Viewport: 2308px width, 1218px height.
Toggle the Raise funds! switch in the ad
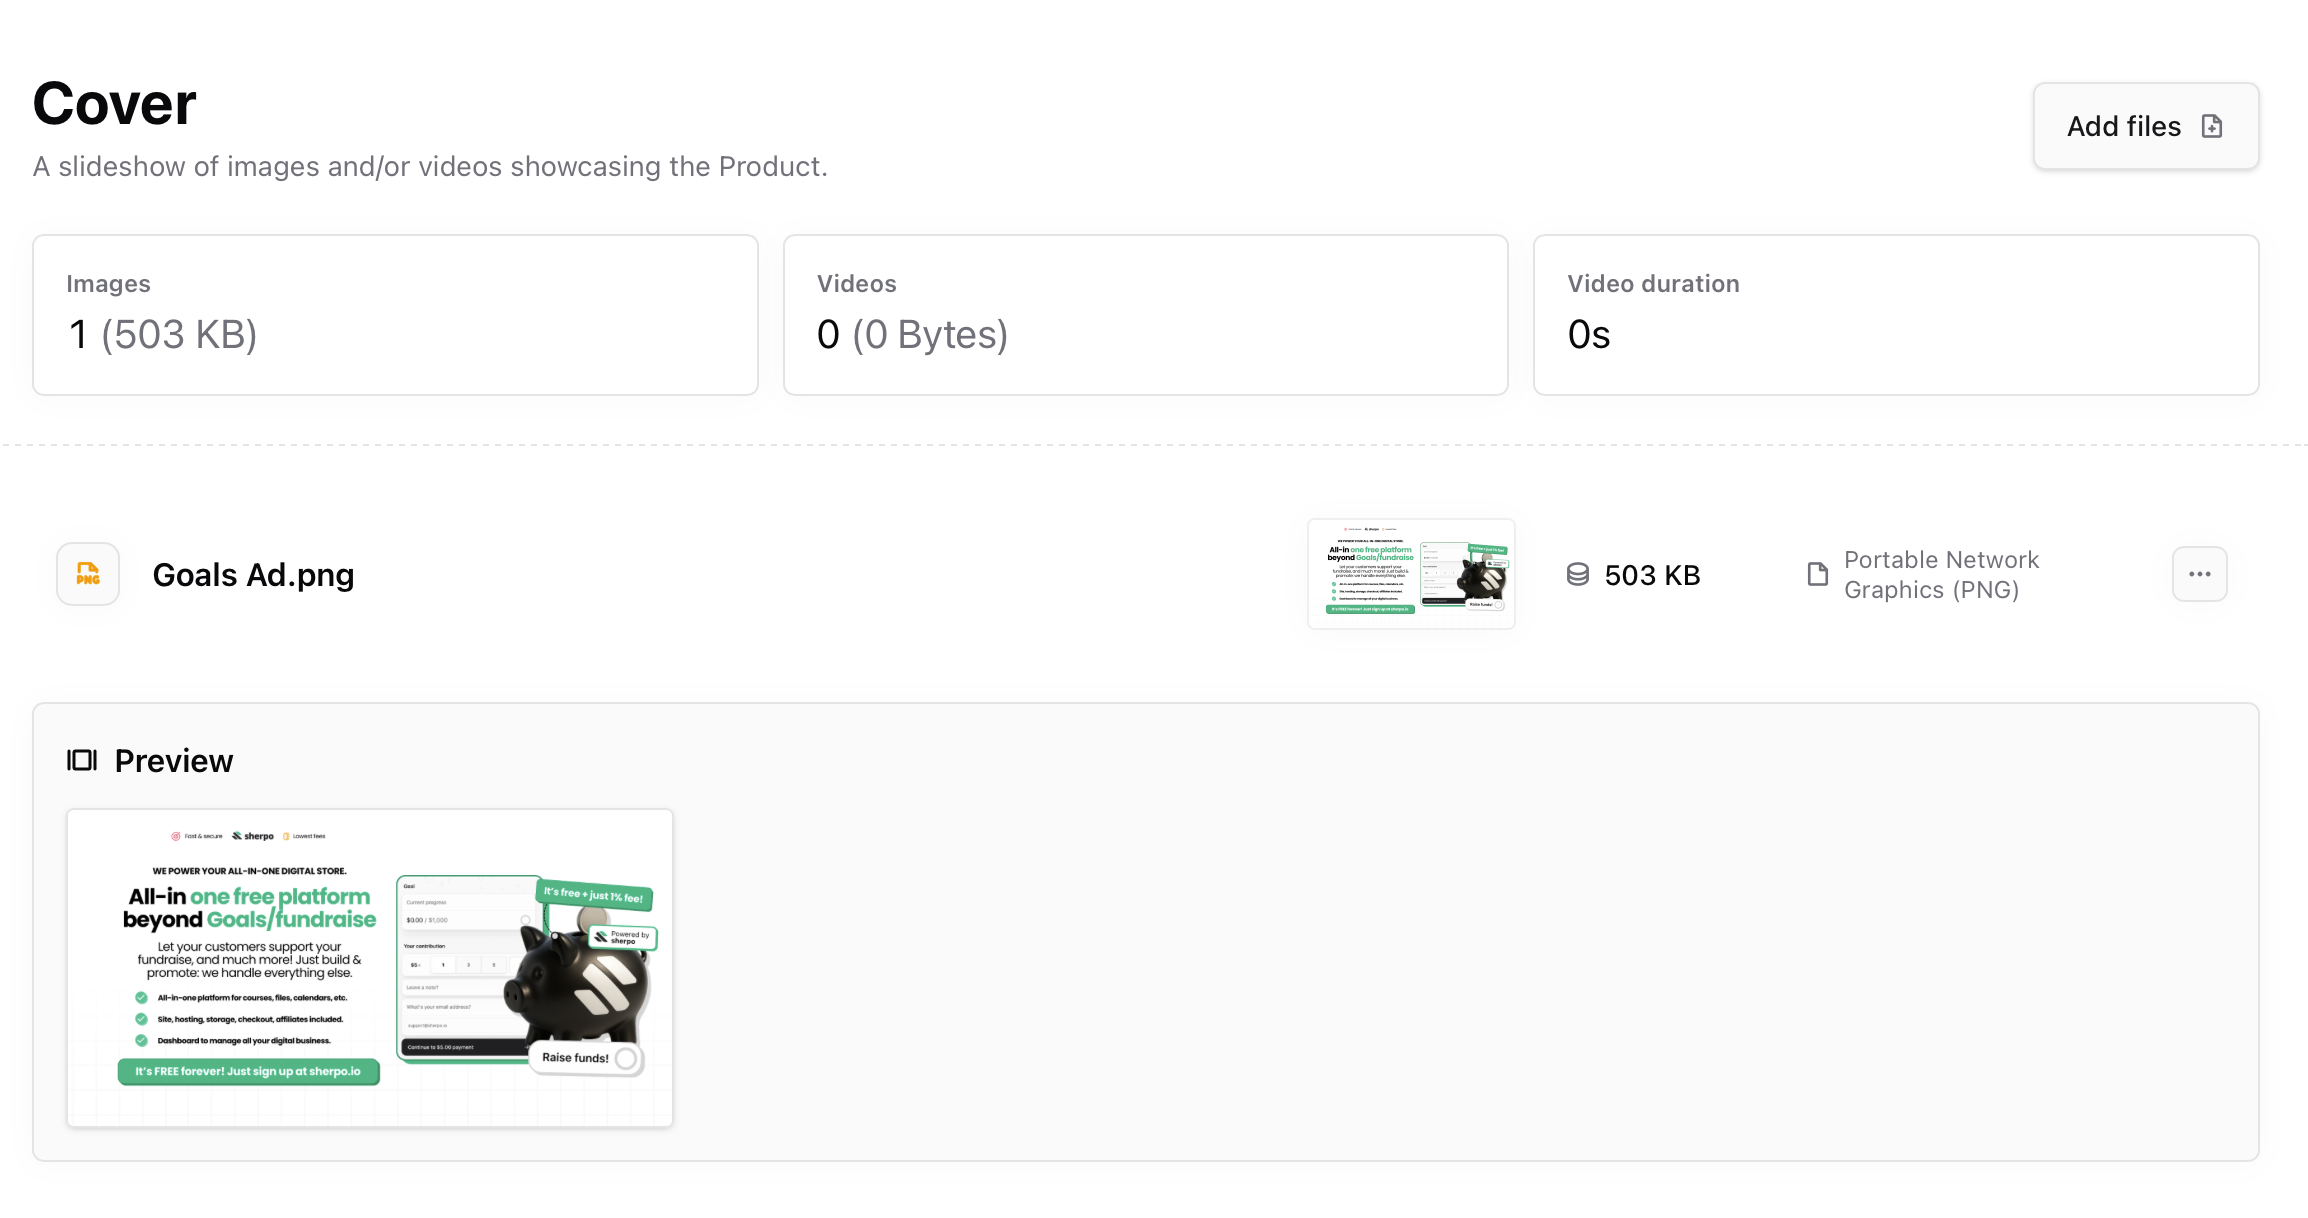coord(624,1059)
